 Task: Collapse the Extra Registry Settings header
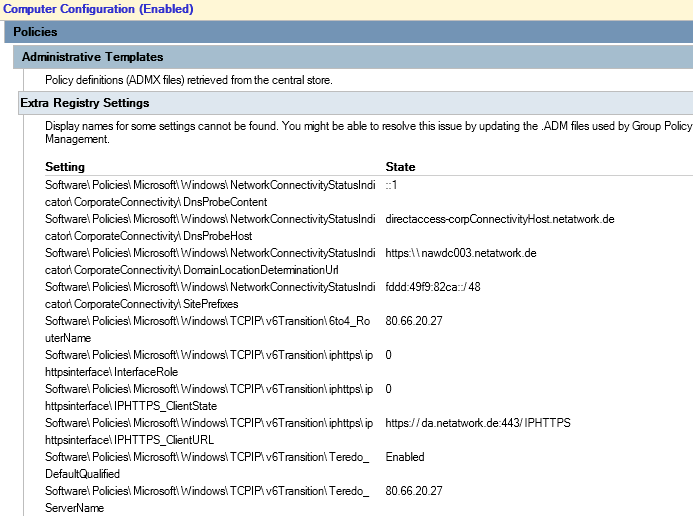[356, 103]
